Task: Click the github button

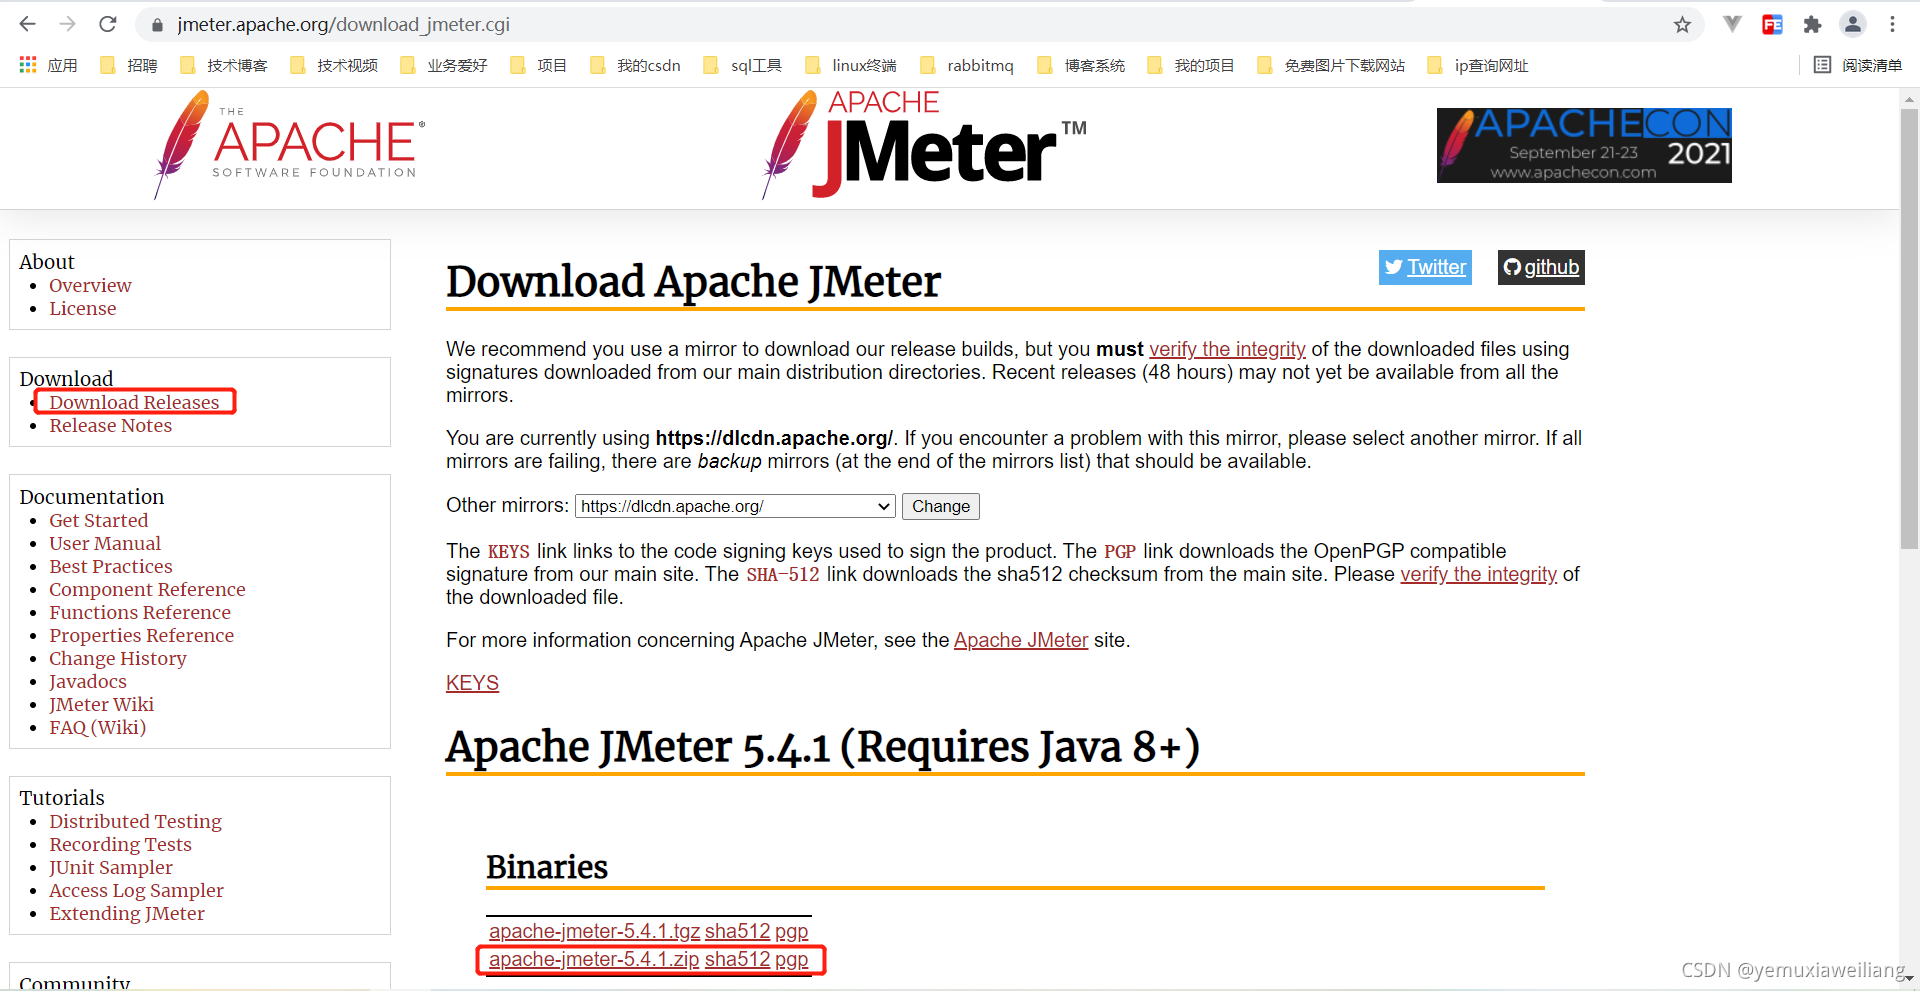Action: [x=1541, y=267]
